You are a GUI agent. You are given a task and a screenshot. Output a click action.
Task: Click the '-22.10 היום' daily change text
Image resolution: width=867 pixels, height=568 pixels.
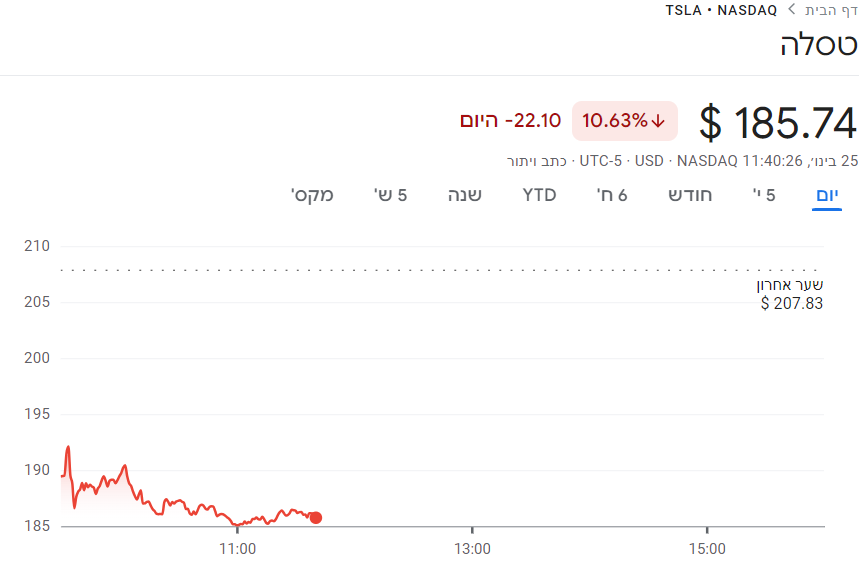point(510,121)
